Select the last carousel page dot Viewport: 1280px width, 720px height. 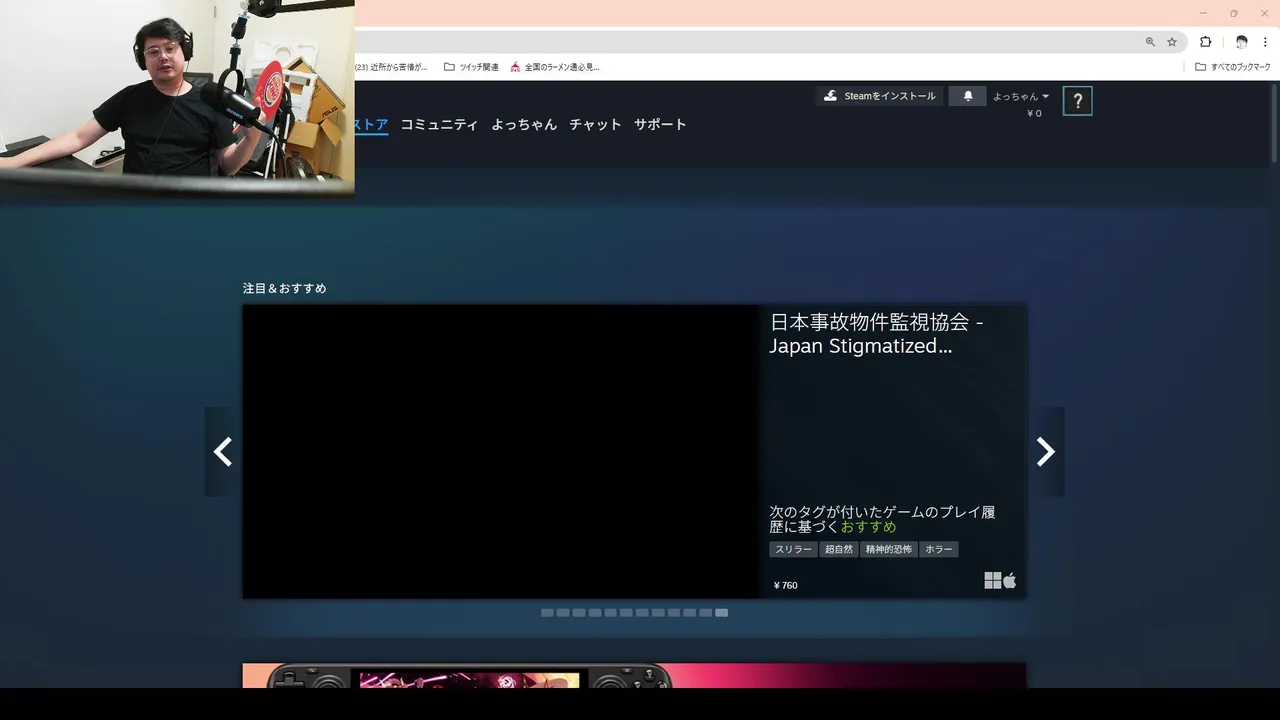click(x=722, y=613)
